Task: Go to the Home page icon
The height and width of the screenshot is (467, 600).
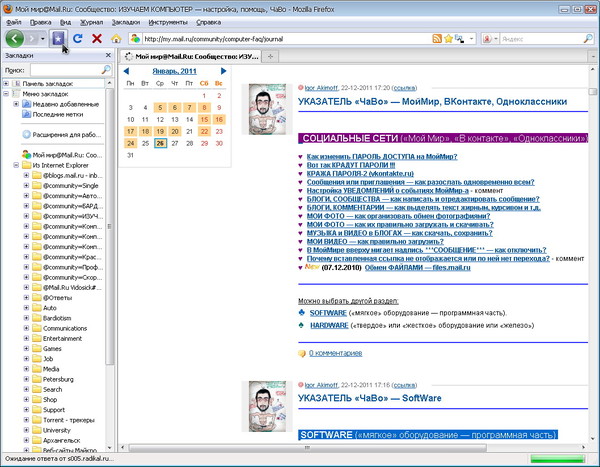Action: 116,39
